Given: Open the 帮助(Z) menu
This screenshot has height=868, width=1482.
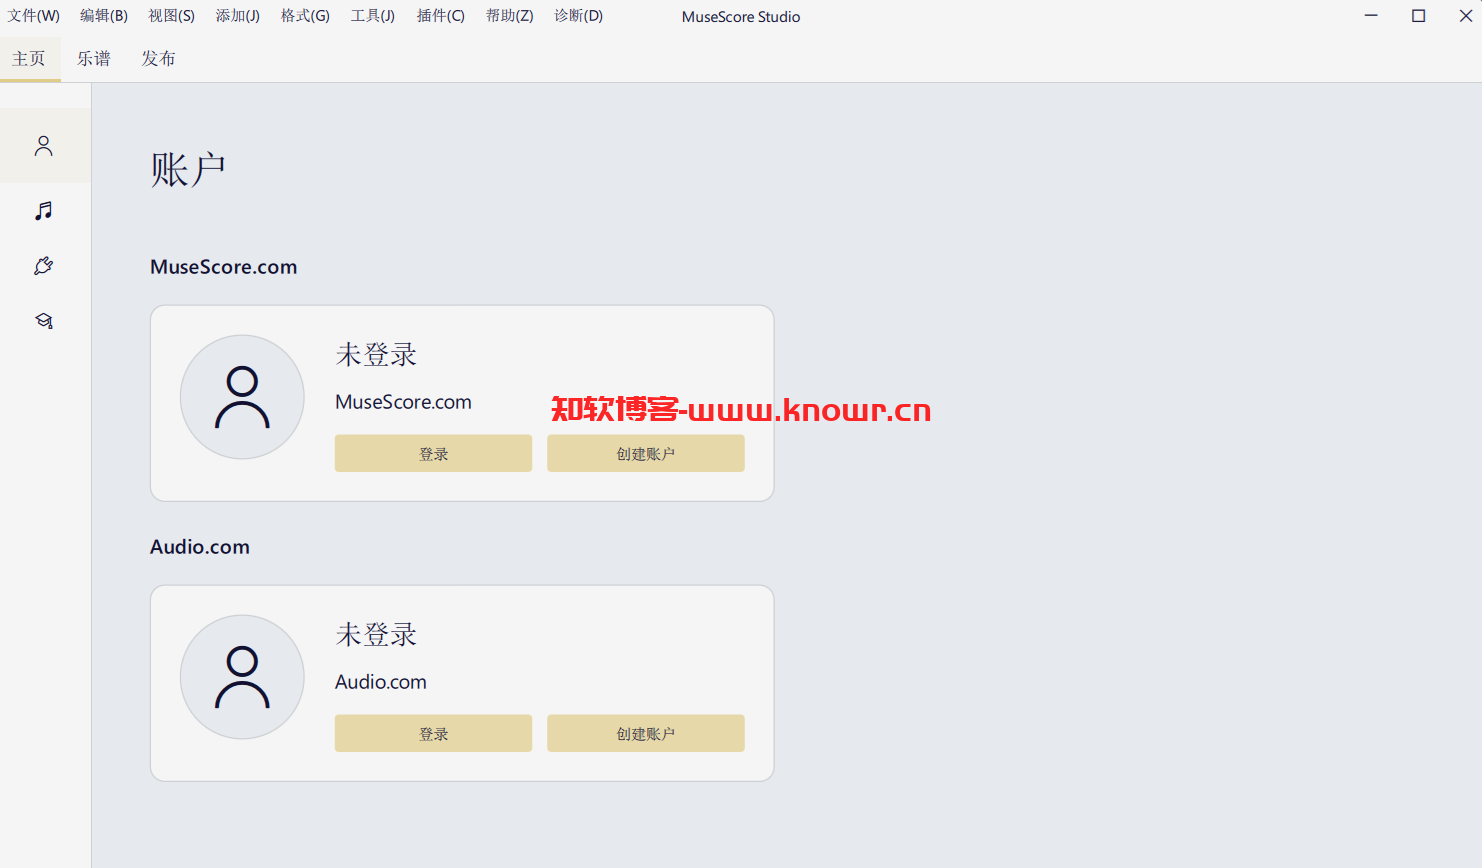Looking at the screenshot, I should [510, 16].
